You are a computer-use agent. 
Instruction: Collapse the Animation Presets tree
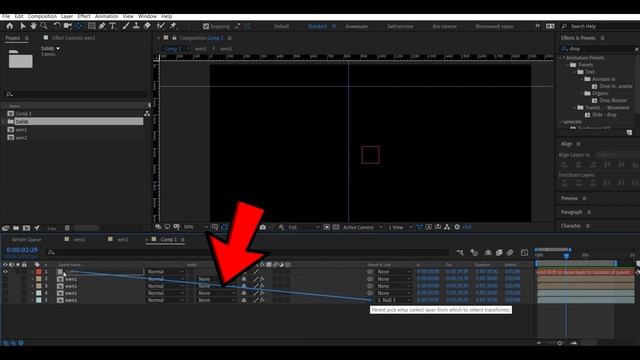point(561,58)
